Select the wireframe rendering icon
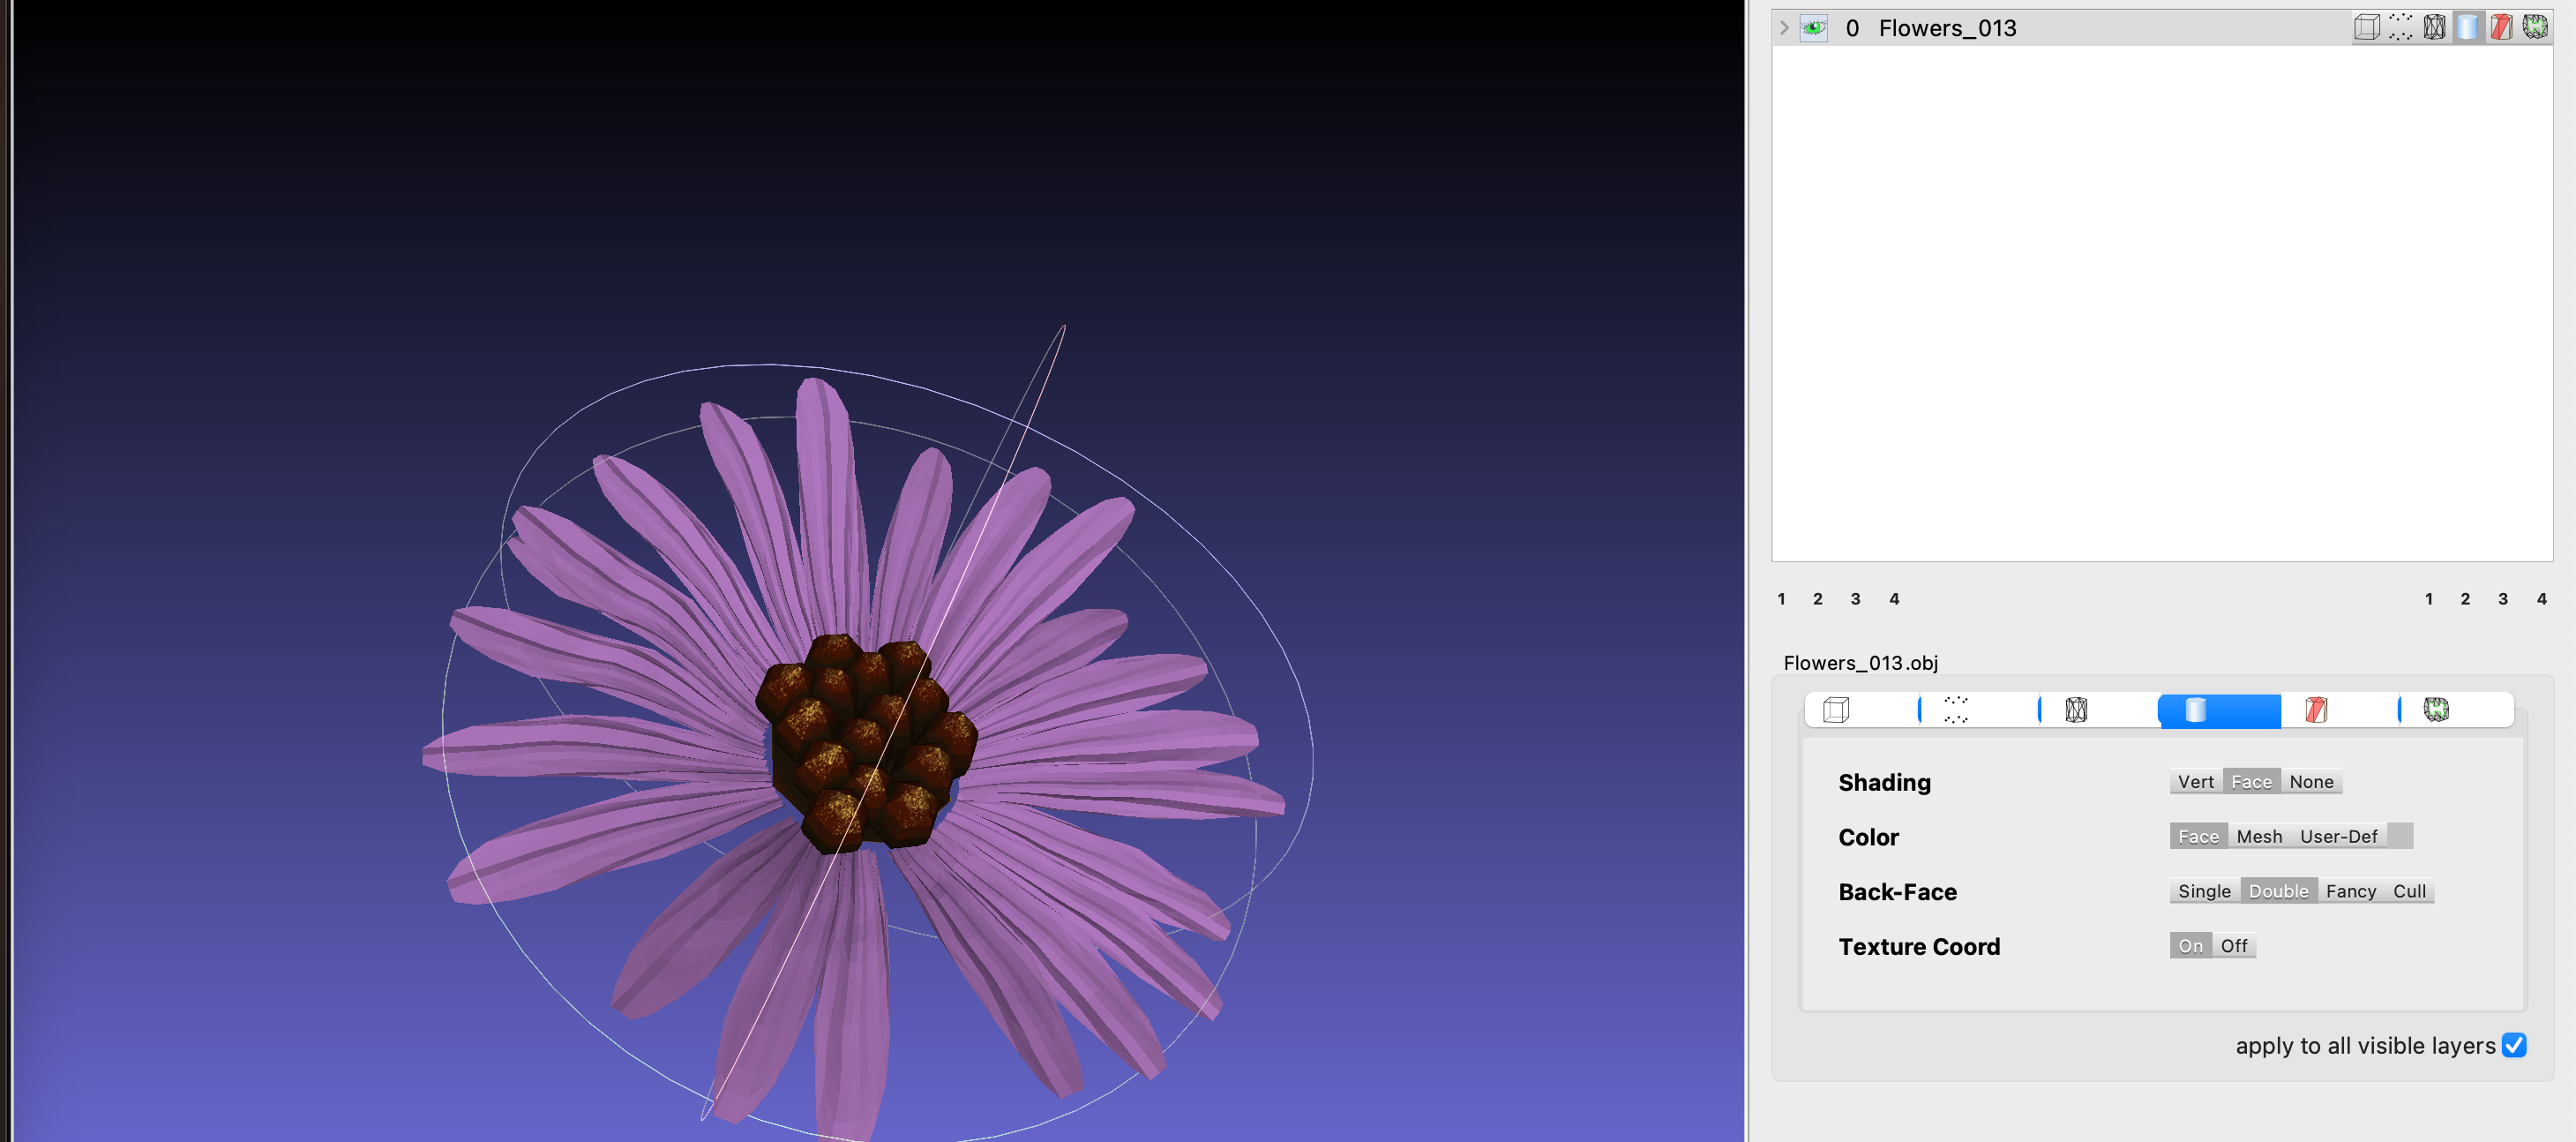This screenshot has width=2576, height=1142. point(2079,710)
